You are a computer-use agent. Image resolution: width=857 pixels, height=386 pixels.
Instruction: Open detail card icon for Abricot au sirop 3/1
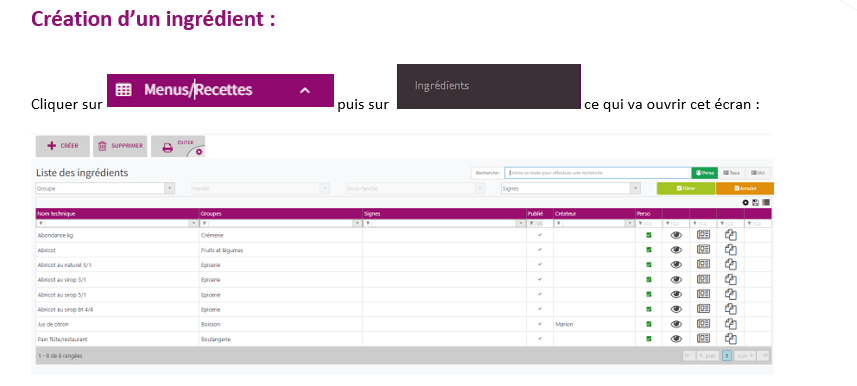(703, 279)
